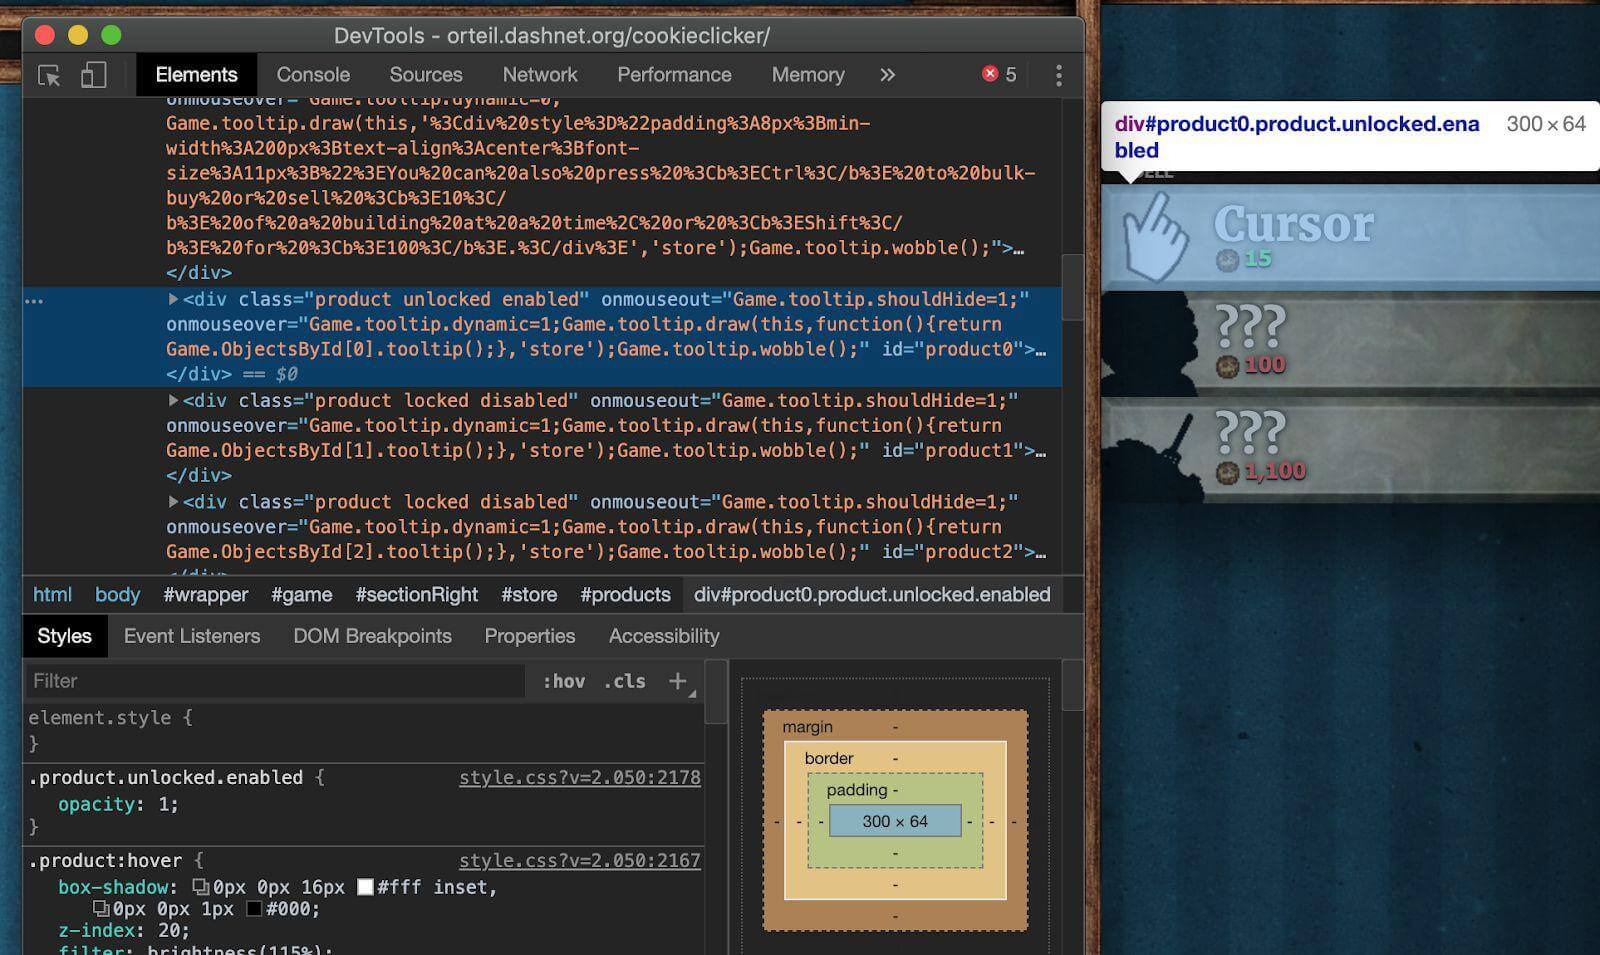Click the #fff white color swatch
This screenshot has width=1600, height=955.
pos(366,887)
